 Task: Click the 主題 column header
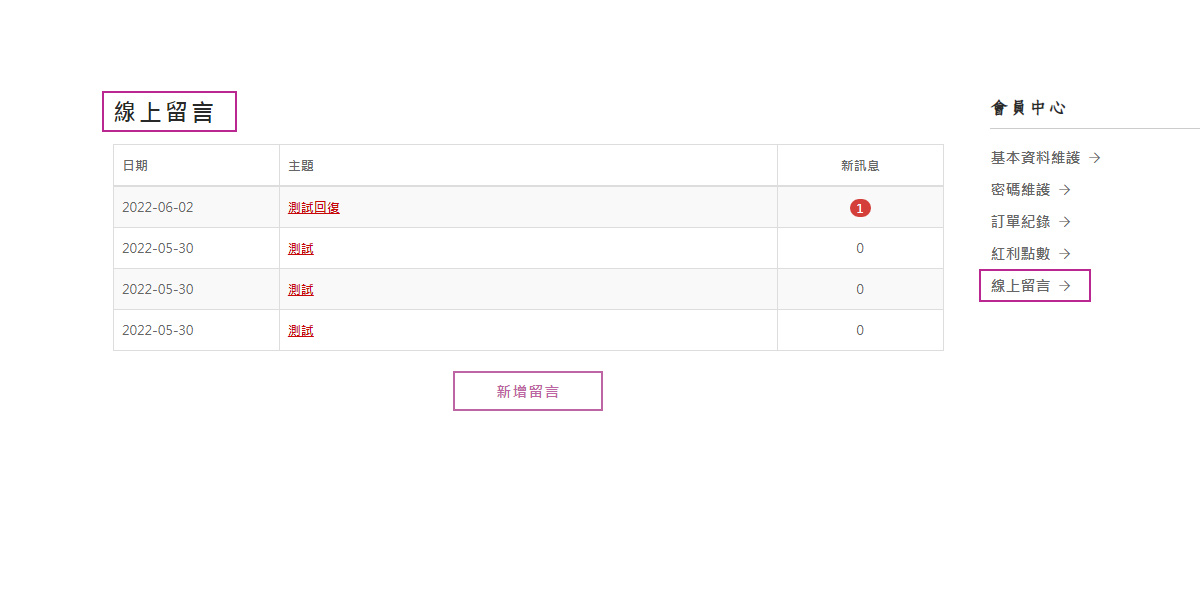coord(301,166)
